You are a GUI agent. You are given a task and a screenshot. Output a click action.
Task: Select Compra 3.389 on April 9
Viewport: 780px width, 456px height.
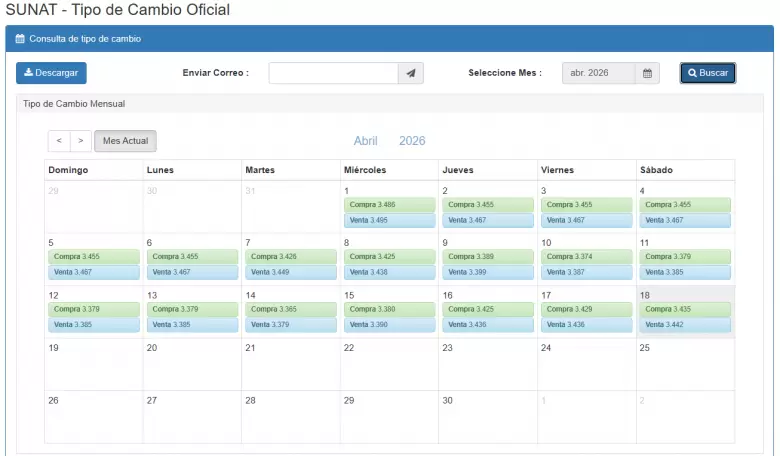487,257
